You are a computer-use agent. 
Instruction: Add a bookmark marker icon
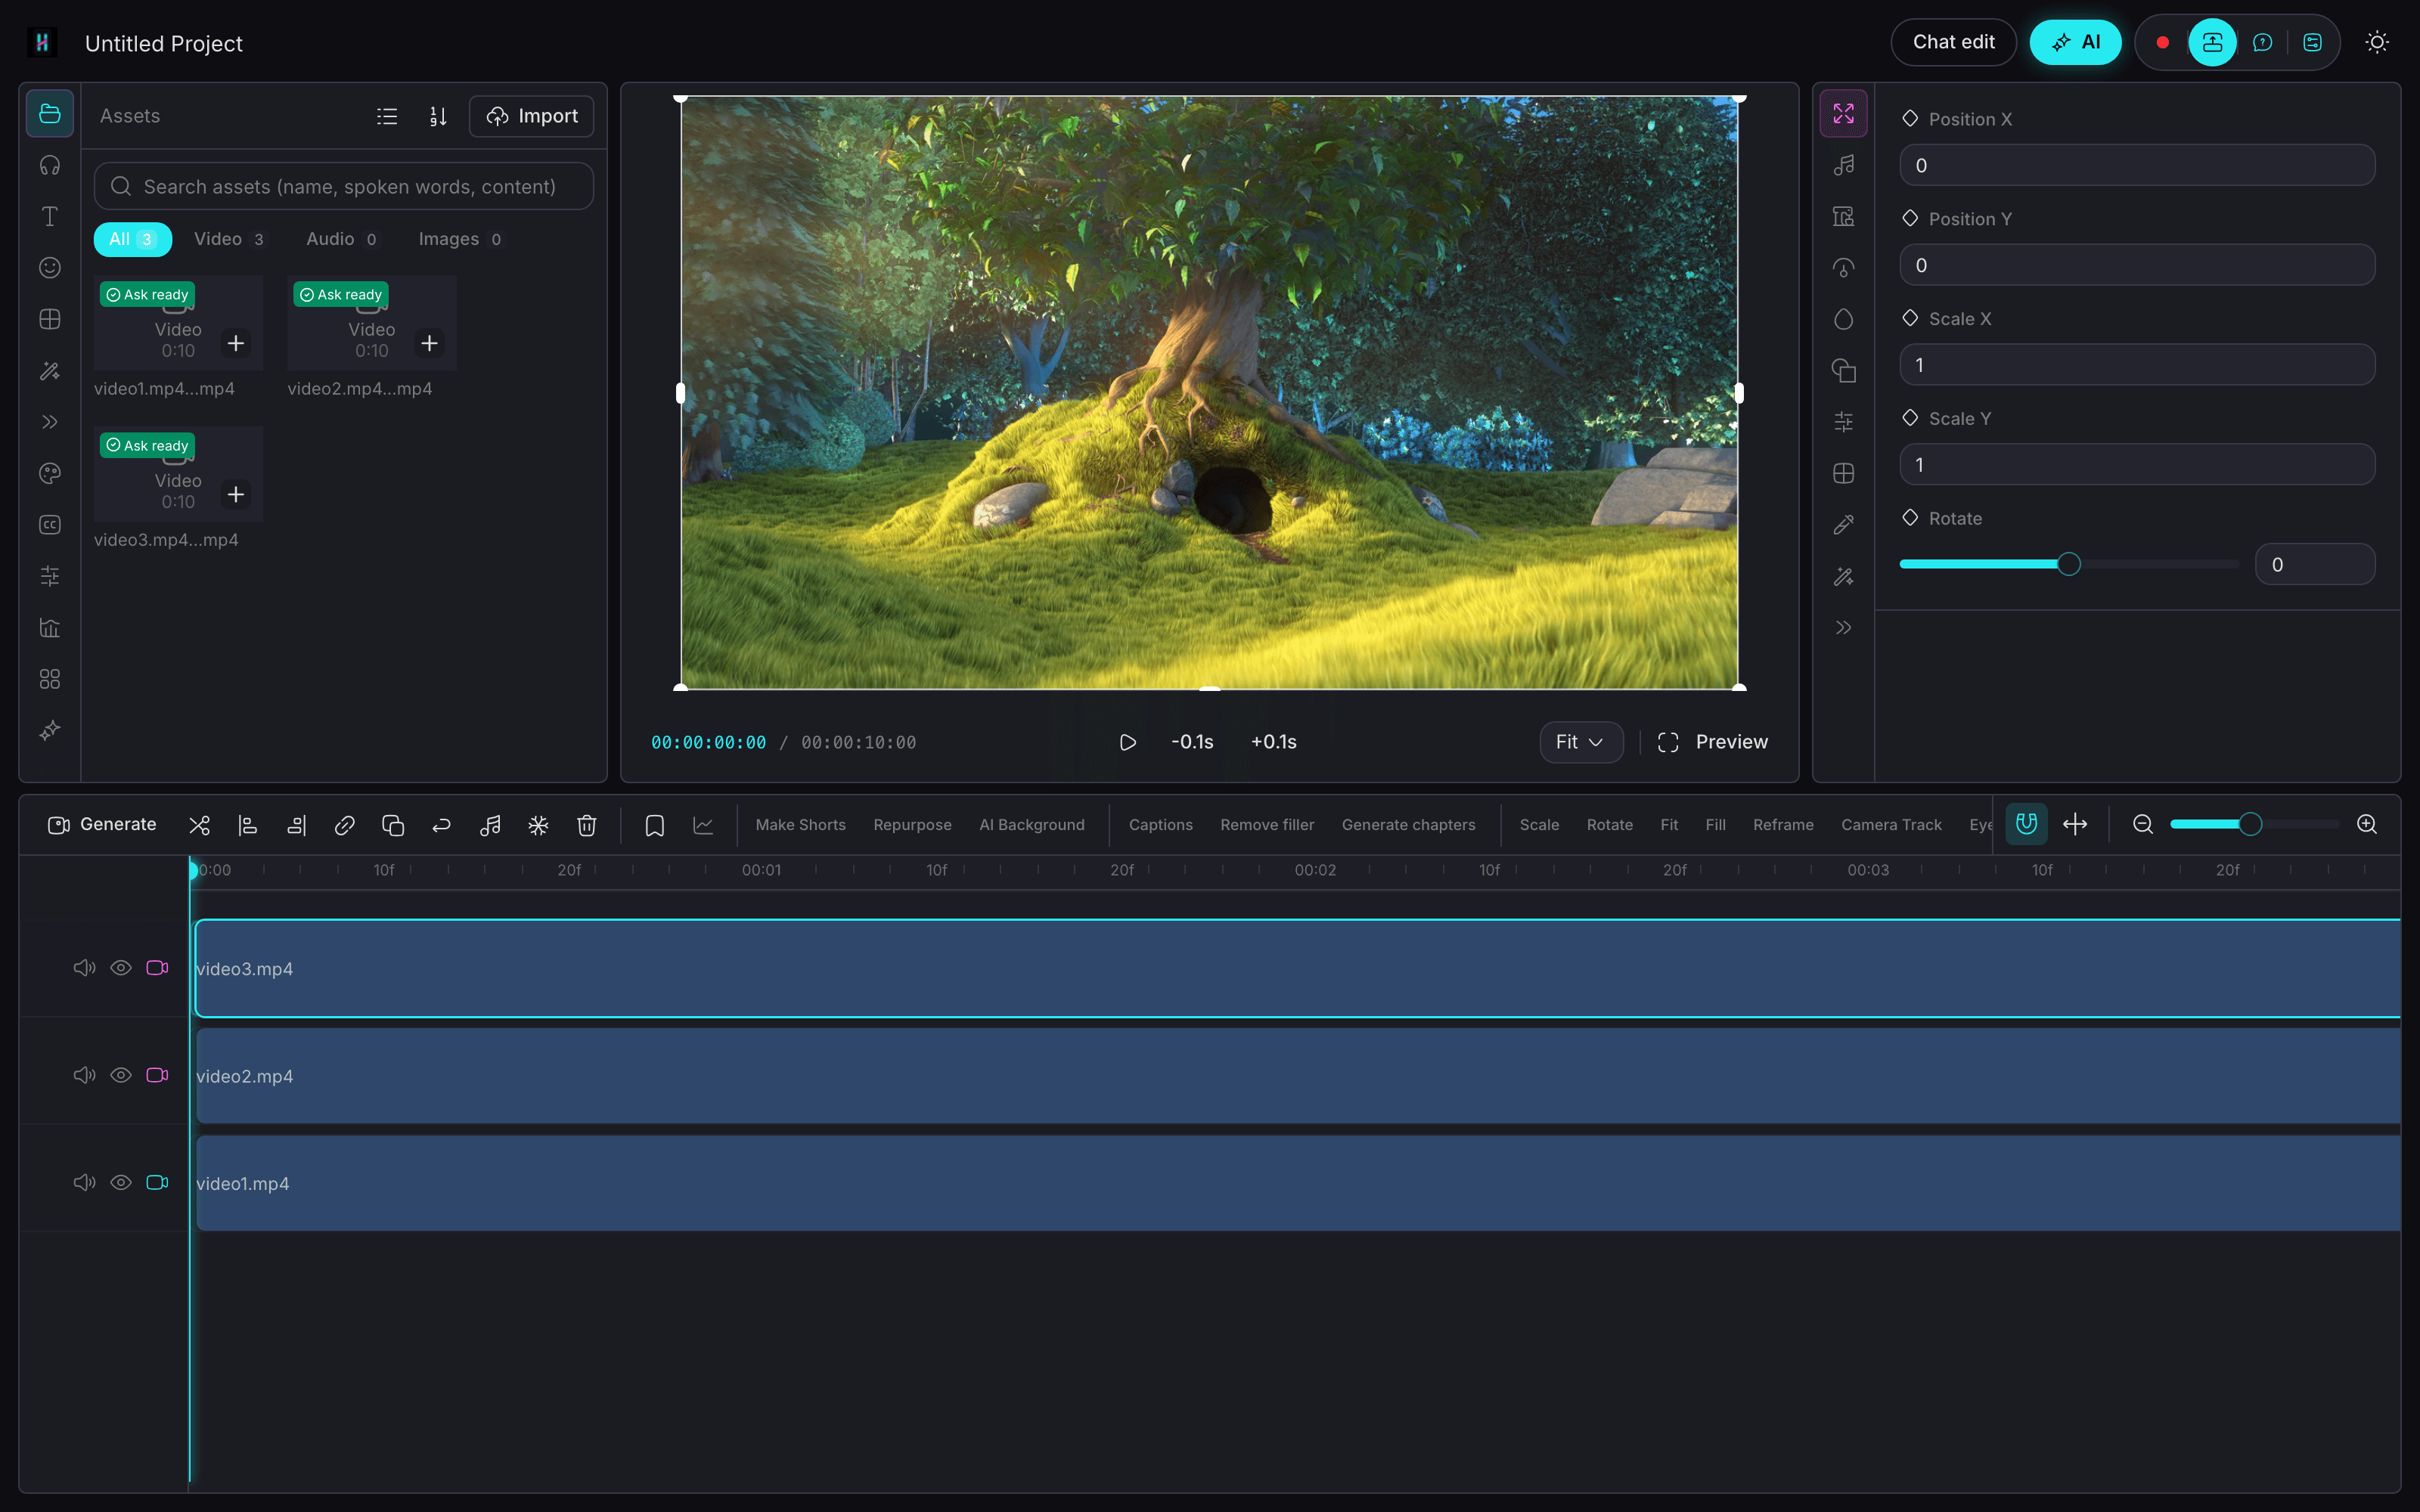(655, 825)
